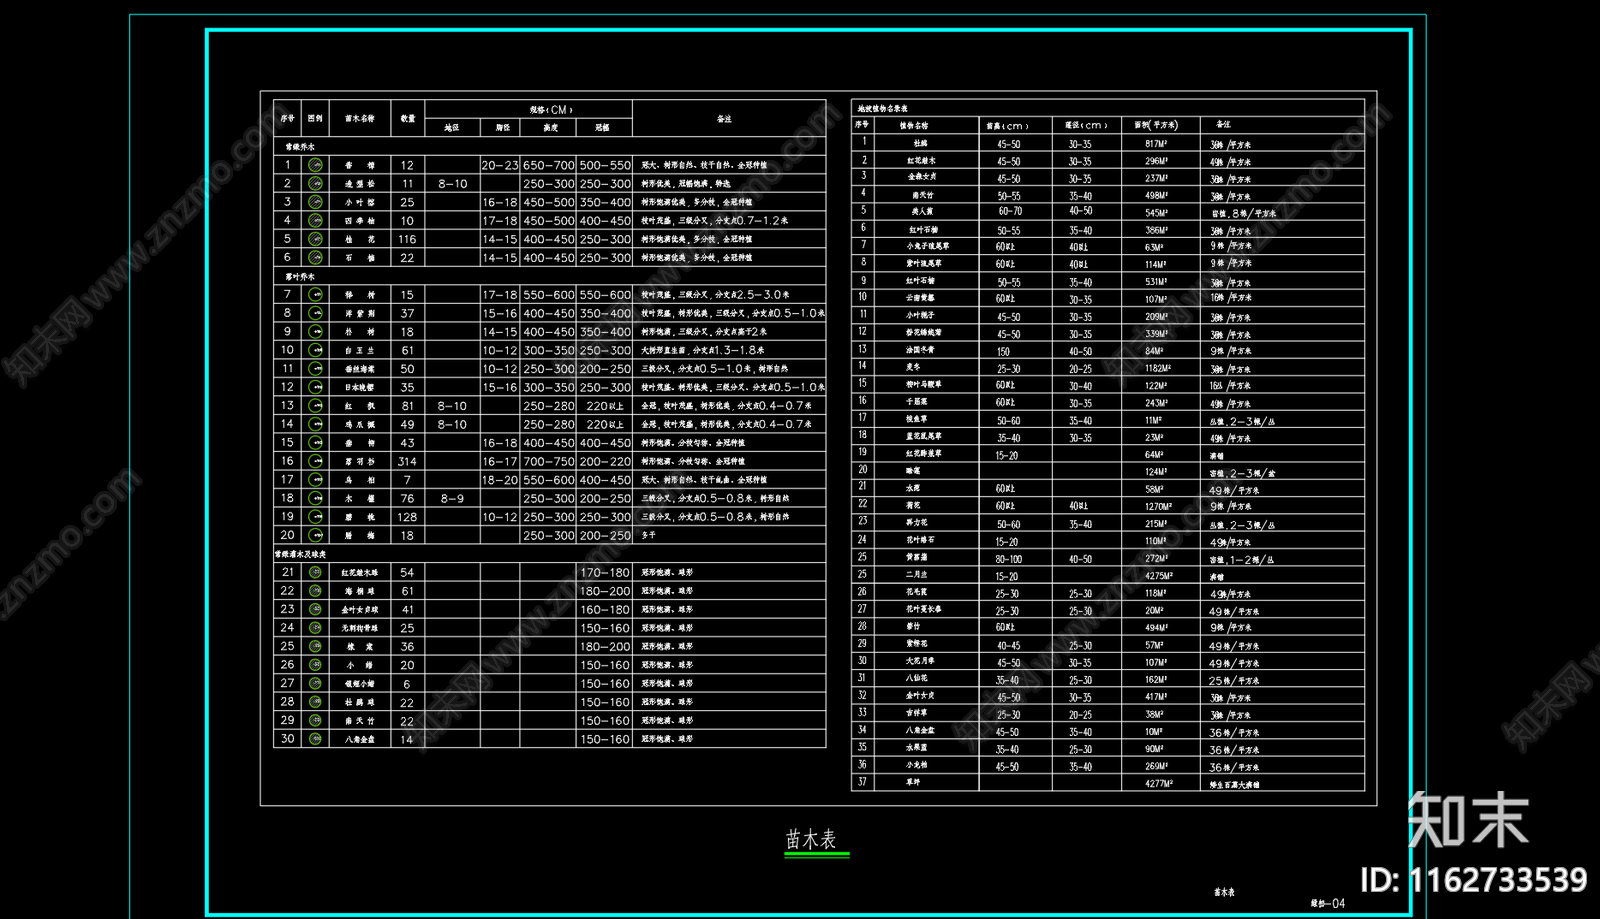Click the shrub symbol in left table row 27
The height and width of the screenshot is (919, 1600).
[x=315, y=683]
